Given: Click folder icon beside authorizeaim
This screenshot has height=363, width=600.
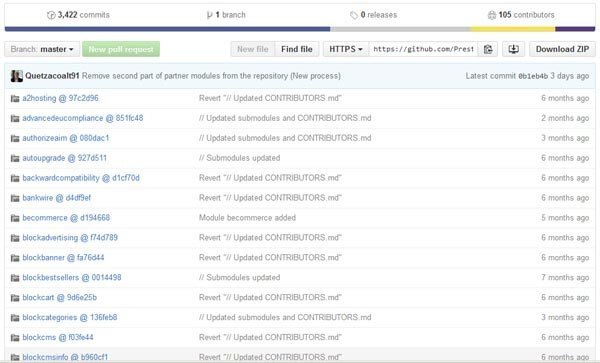Looking at the screenshot, I should 15,138.
